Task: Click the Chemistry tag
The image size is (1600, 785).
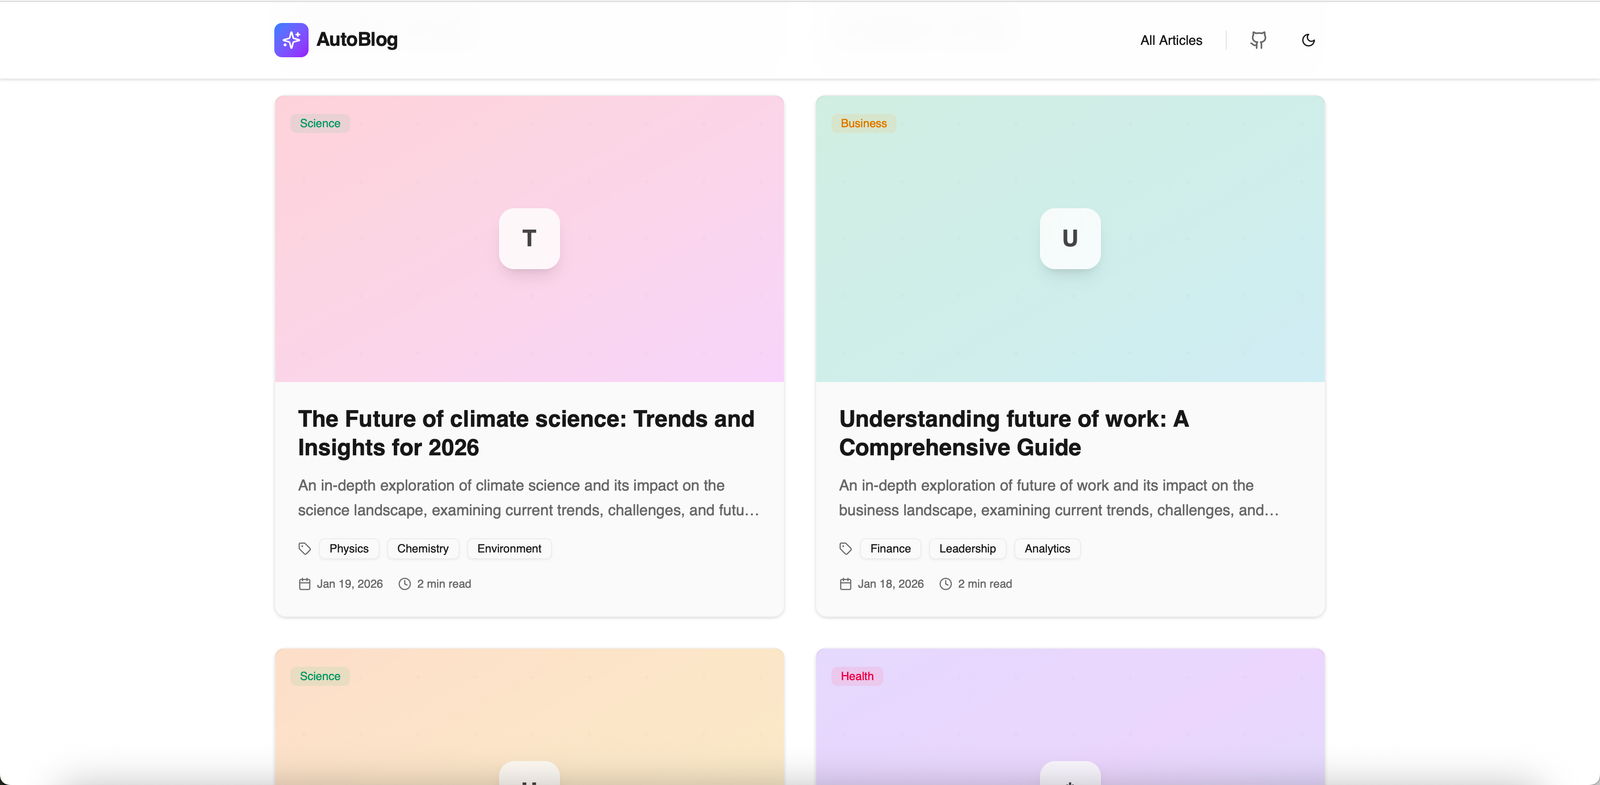Action: coord(423,549)
